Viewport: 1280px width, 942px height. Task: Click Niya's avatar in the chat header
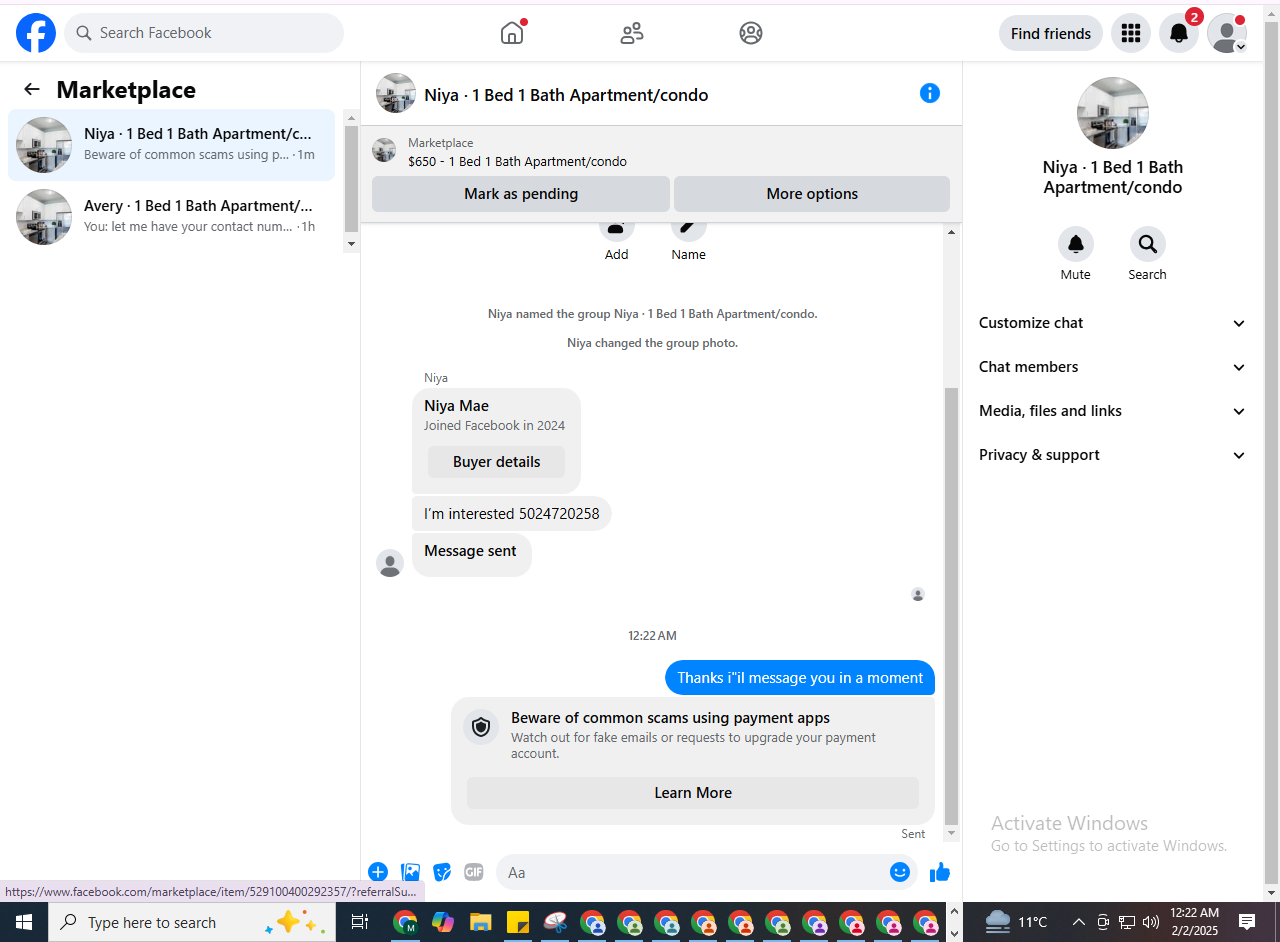tap(396, 93)
